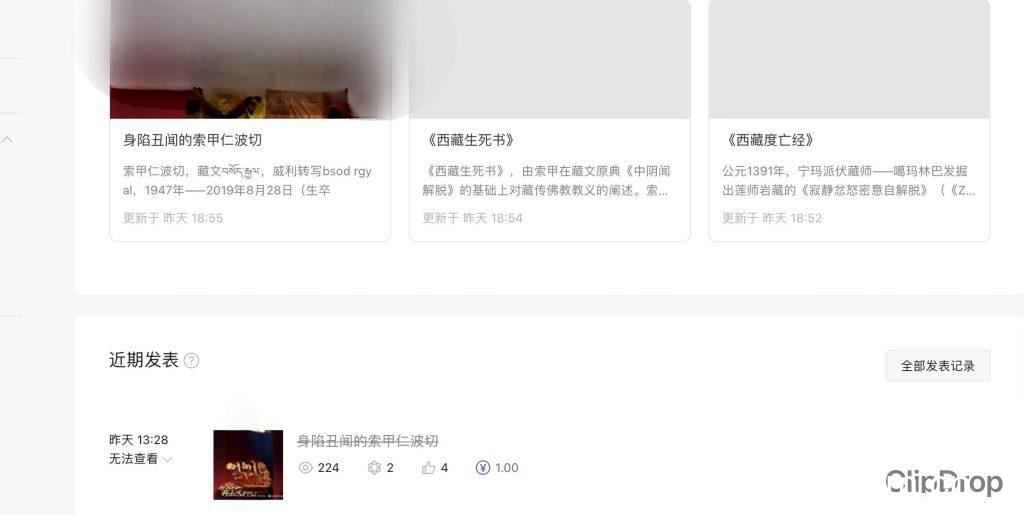Viewport: 1024px width, 515px height.
Task: Open 全部发表记录 button
Action: [x=938, y=366]
